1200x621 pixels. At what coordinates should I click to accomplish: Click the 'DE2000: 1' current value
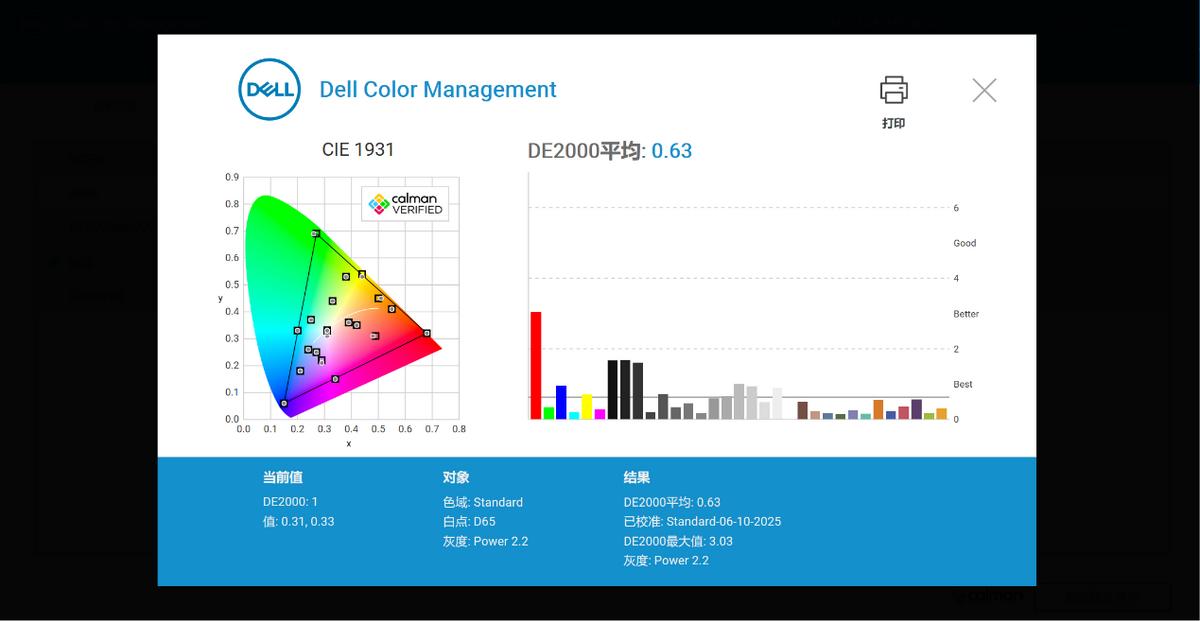290,502
